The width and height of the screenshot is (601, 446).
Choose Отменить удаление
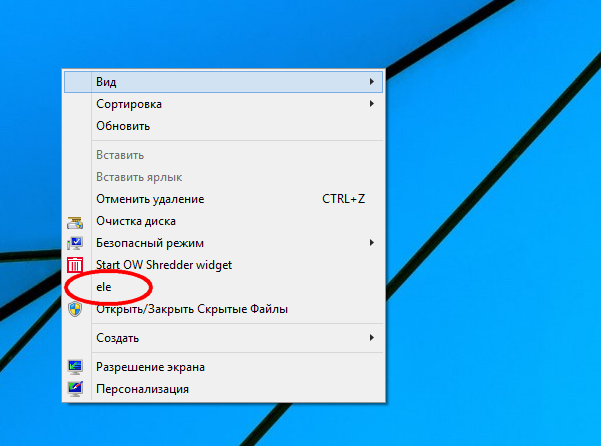point(223,199)
